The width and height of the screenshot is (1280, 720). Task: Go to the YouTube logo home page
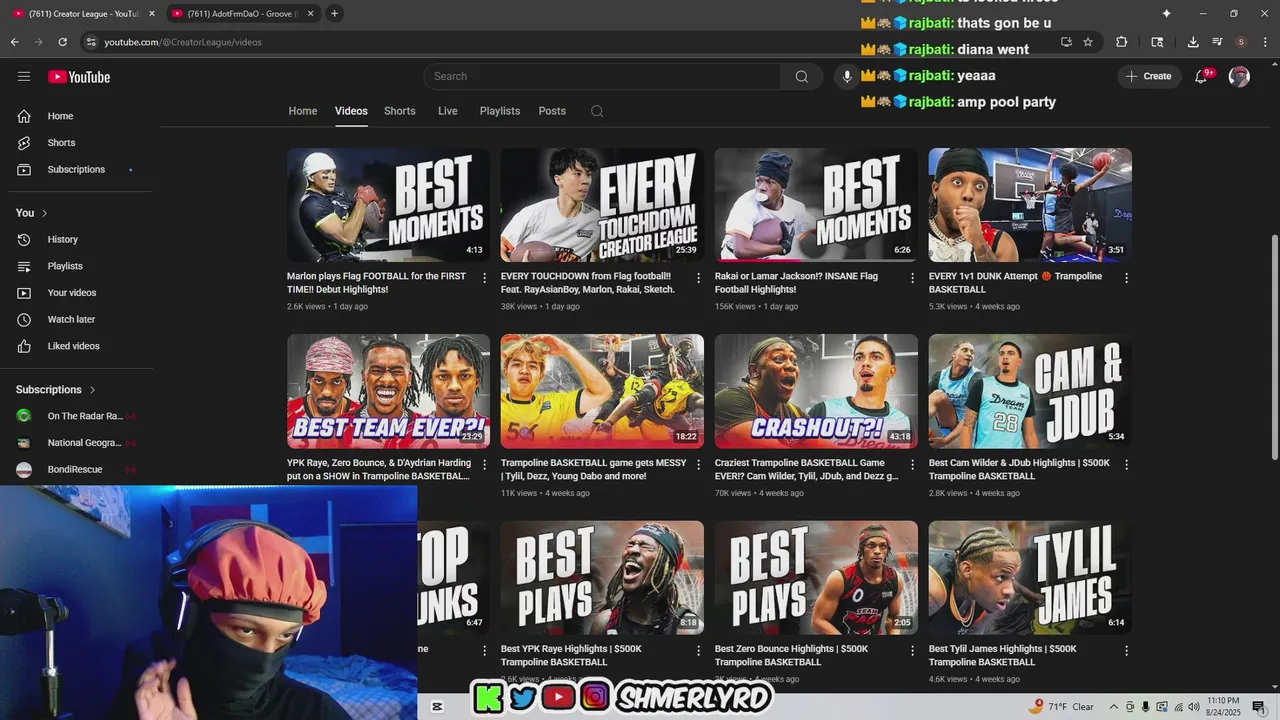tap(79, 77)
